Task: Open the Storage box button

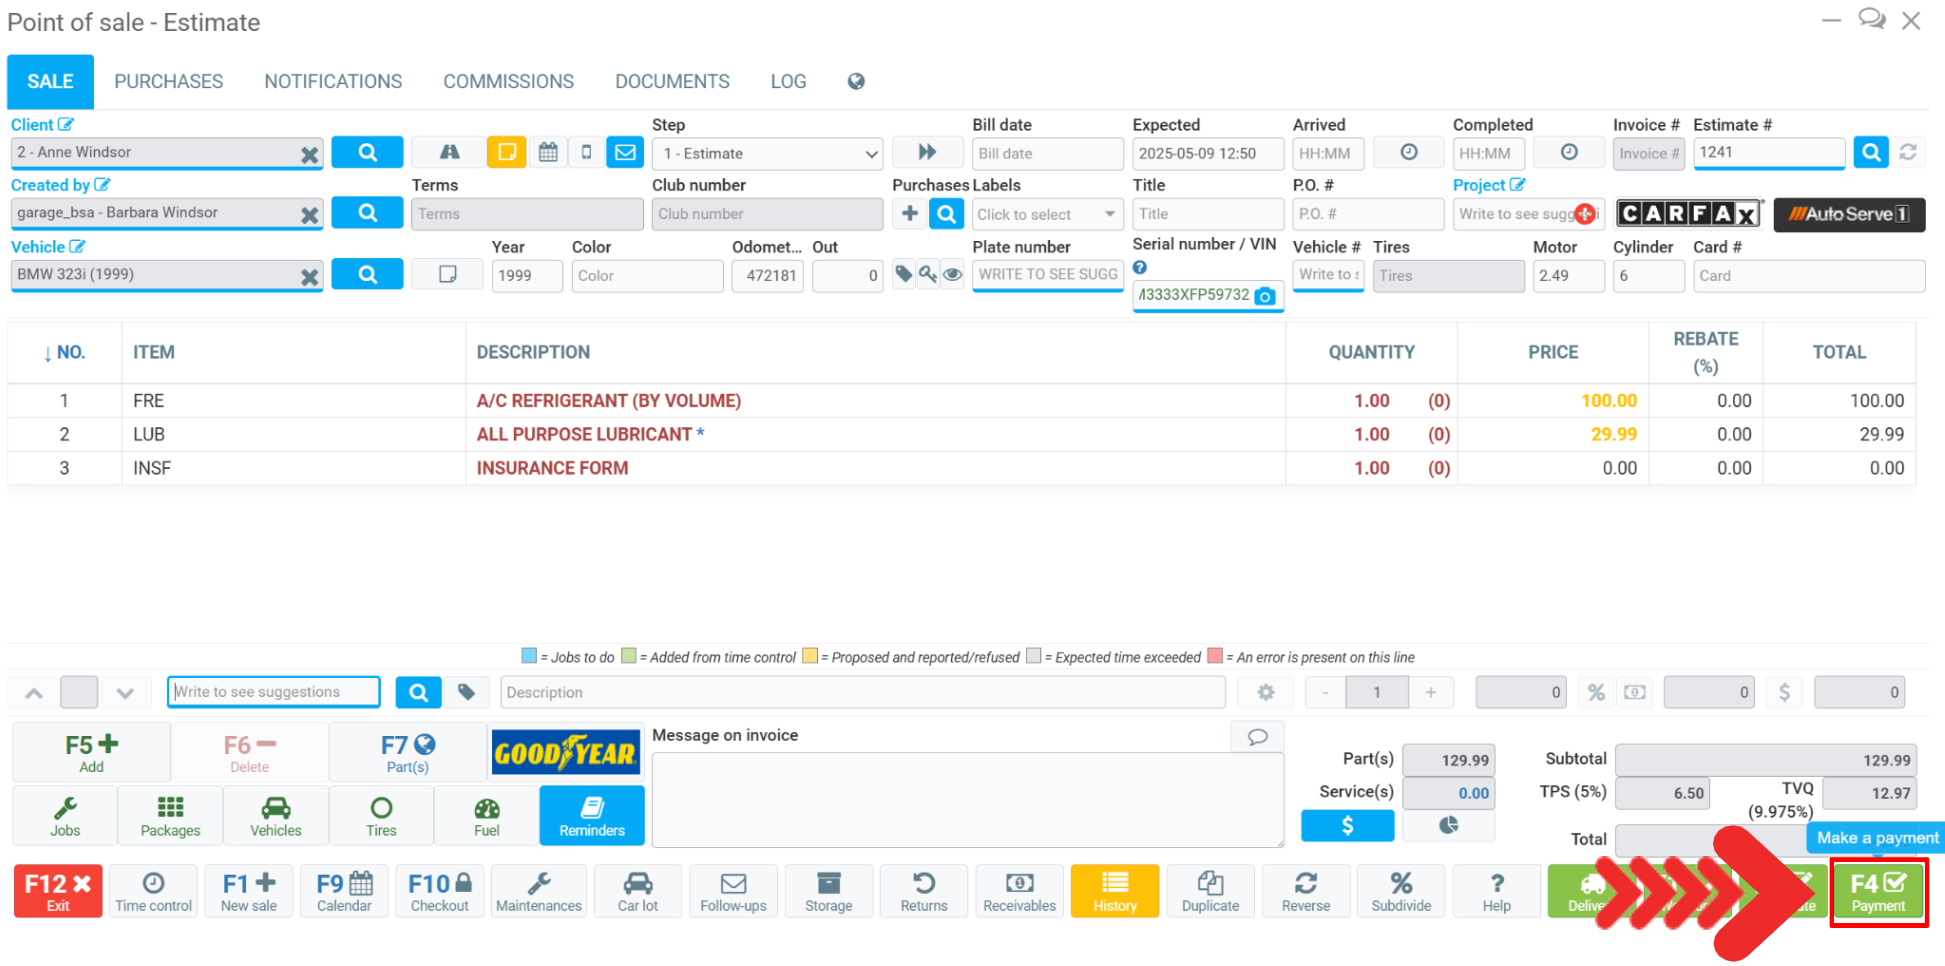Action: click(x=828, y=891)
